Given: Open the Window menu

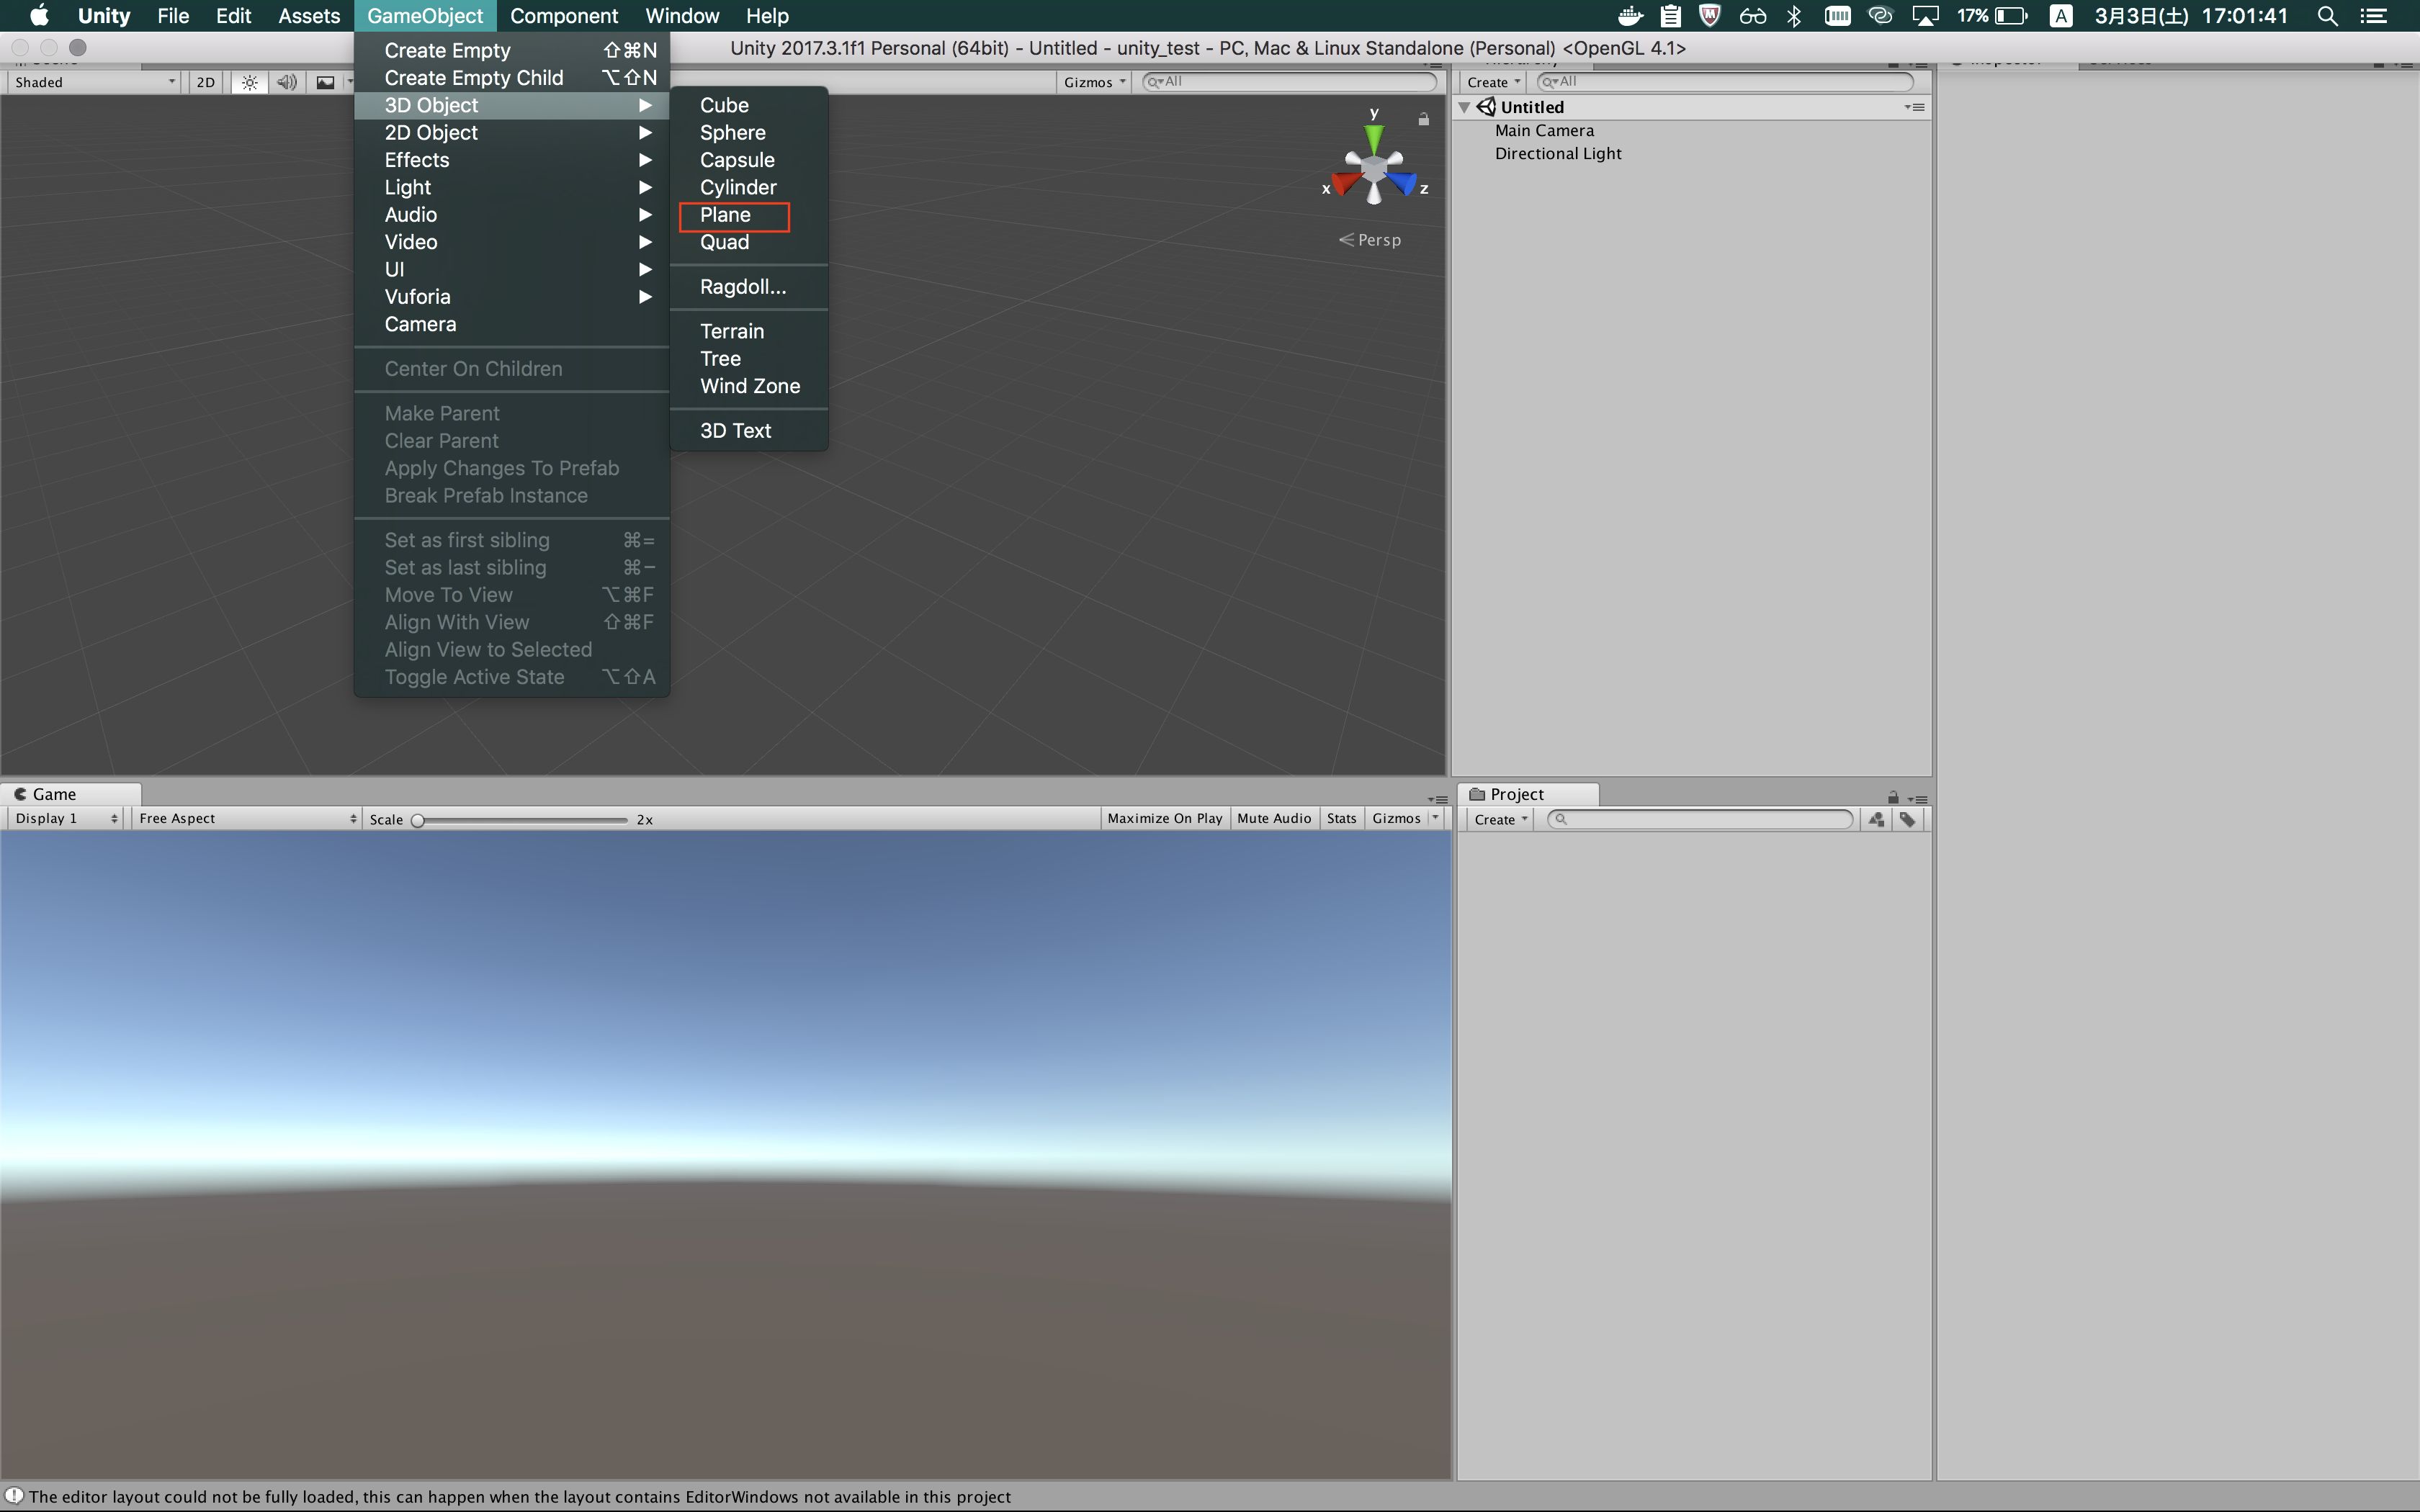Looking at the screenshot, I should click(682, 15).
